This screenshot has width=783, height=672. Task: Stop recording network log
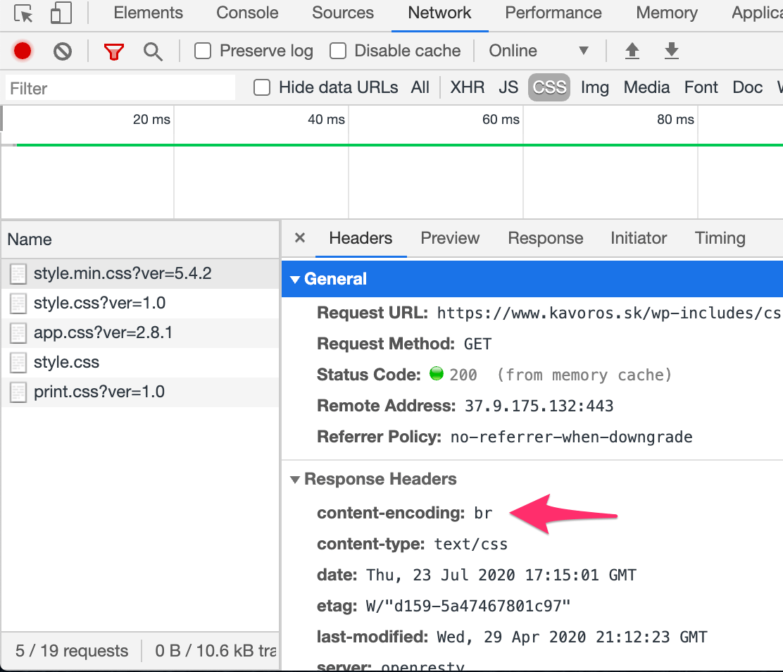click(22, 51)
